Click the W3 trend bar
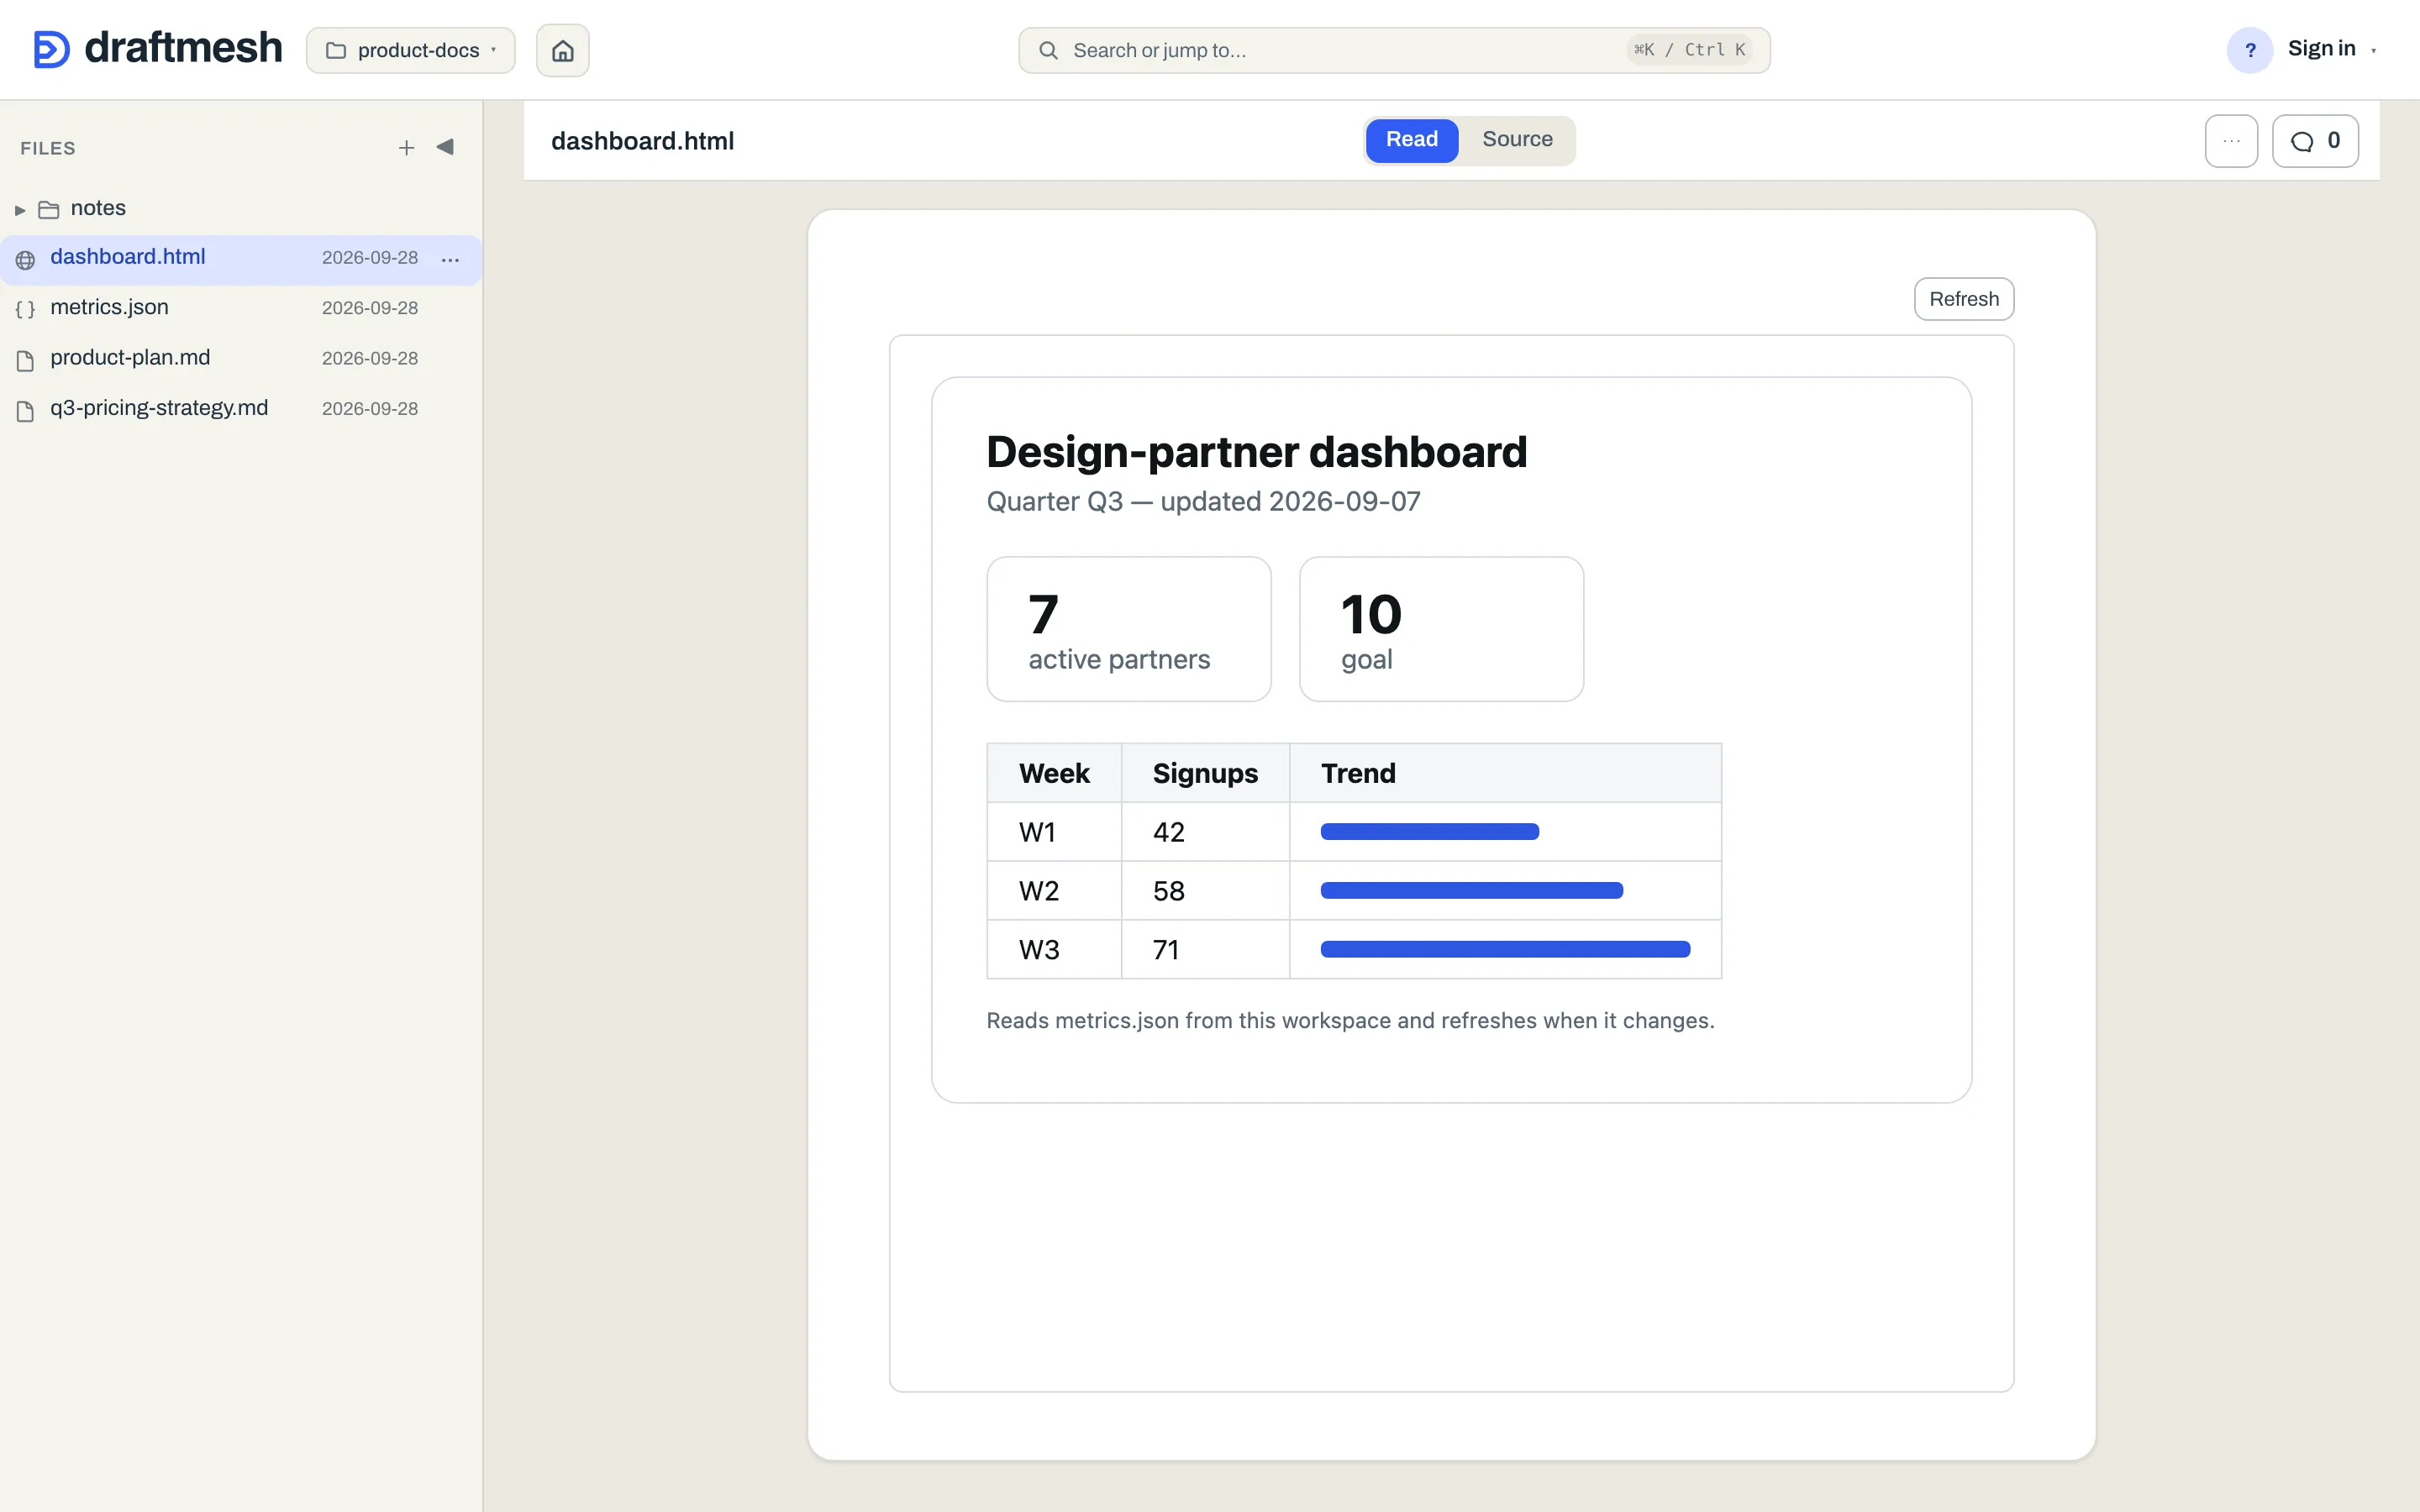Image resolution: width=2420 pixels, height=1512 pixels. pyautogui.click(x=1505, y=950)
